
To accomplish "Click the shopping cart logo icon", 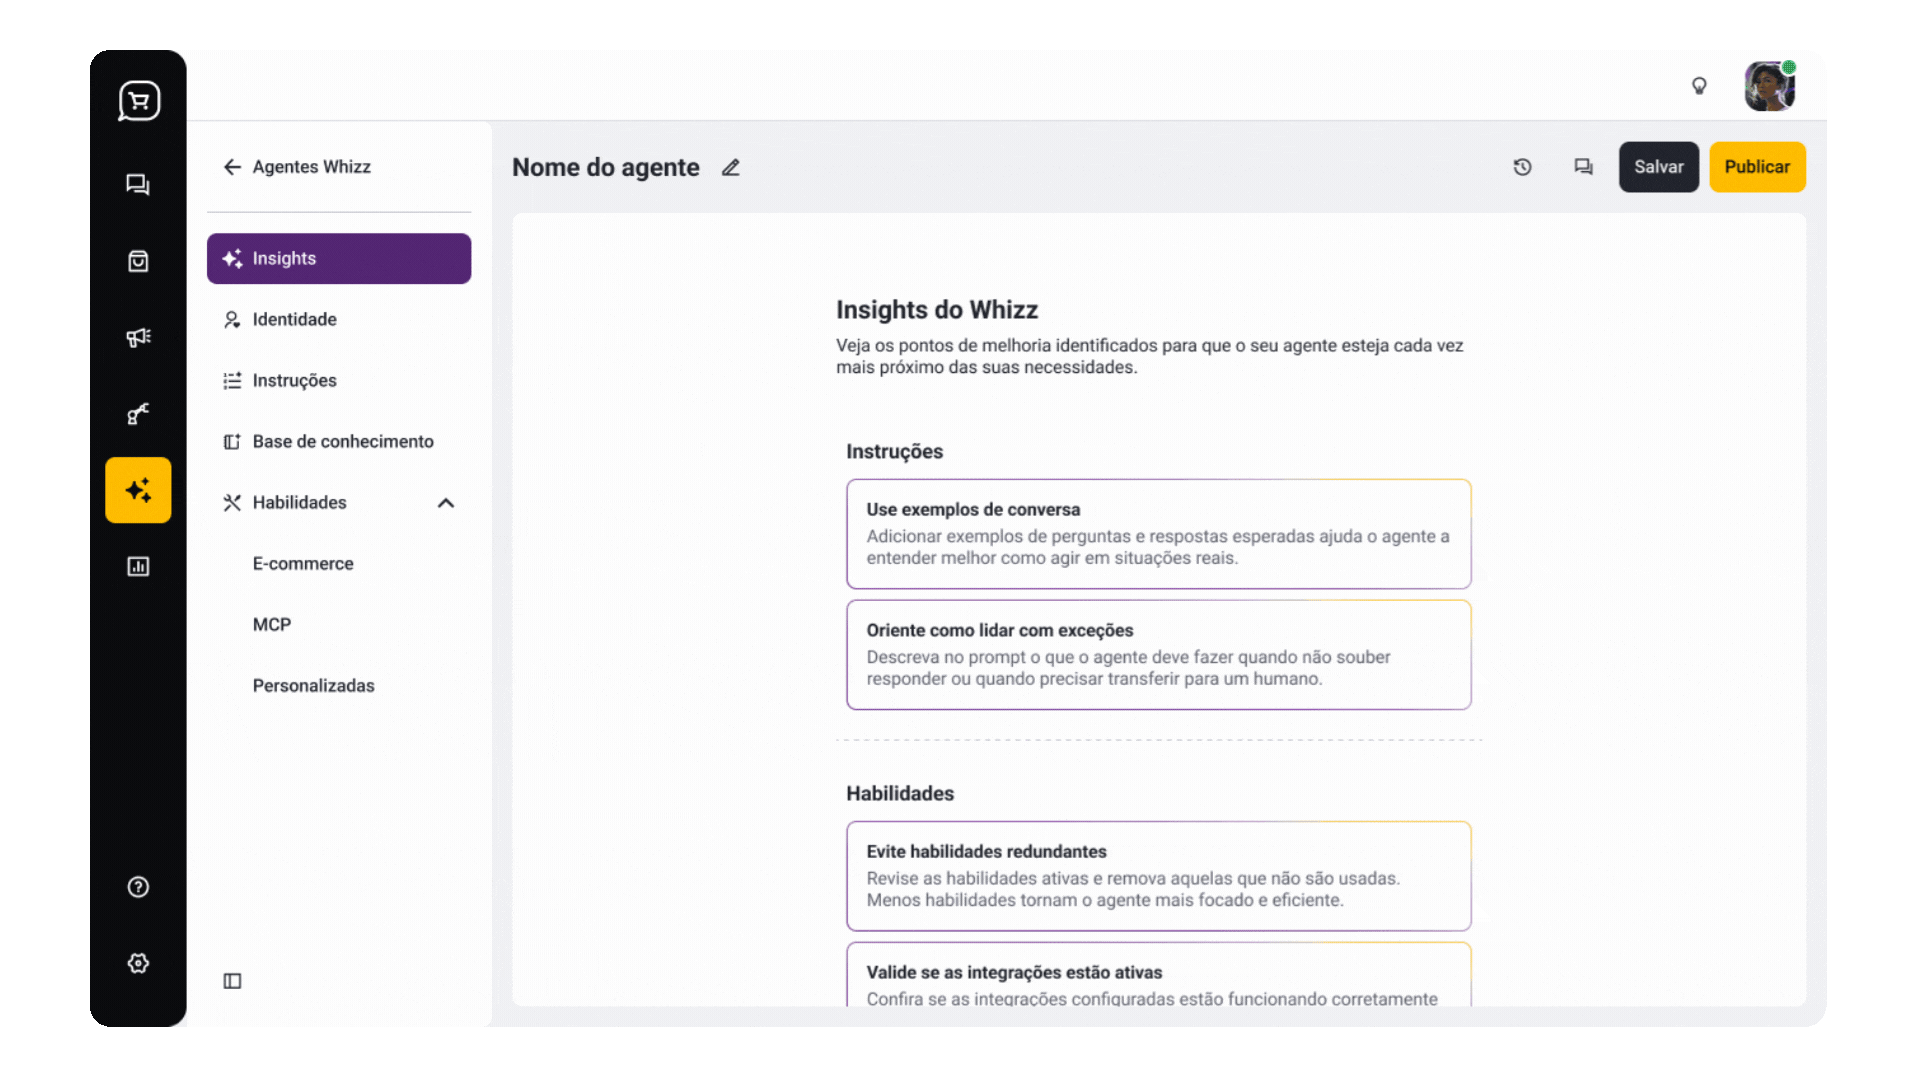I will coord(138,100).
